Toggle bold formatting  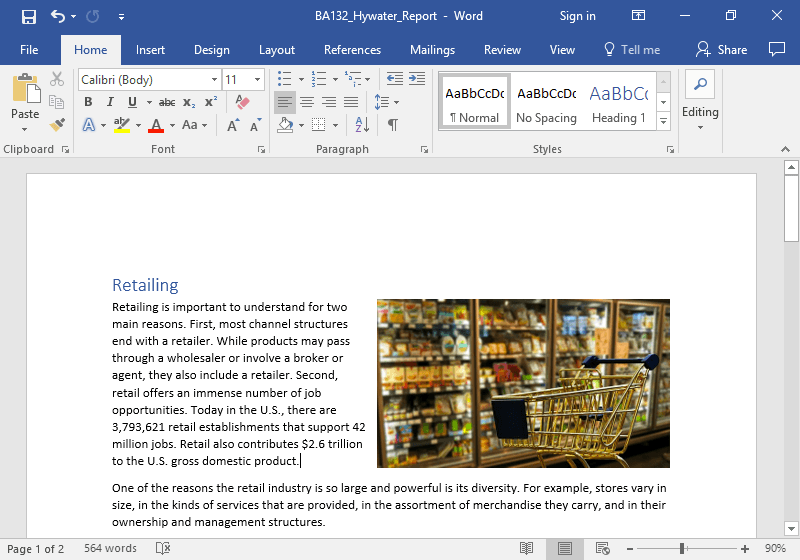point(88,102)
